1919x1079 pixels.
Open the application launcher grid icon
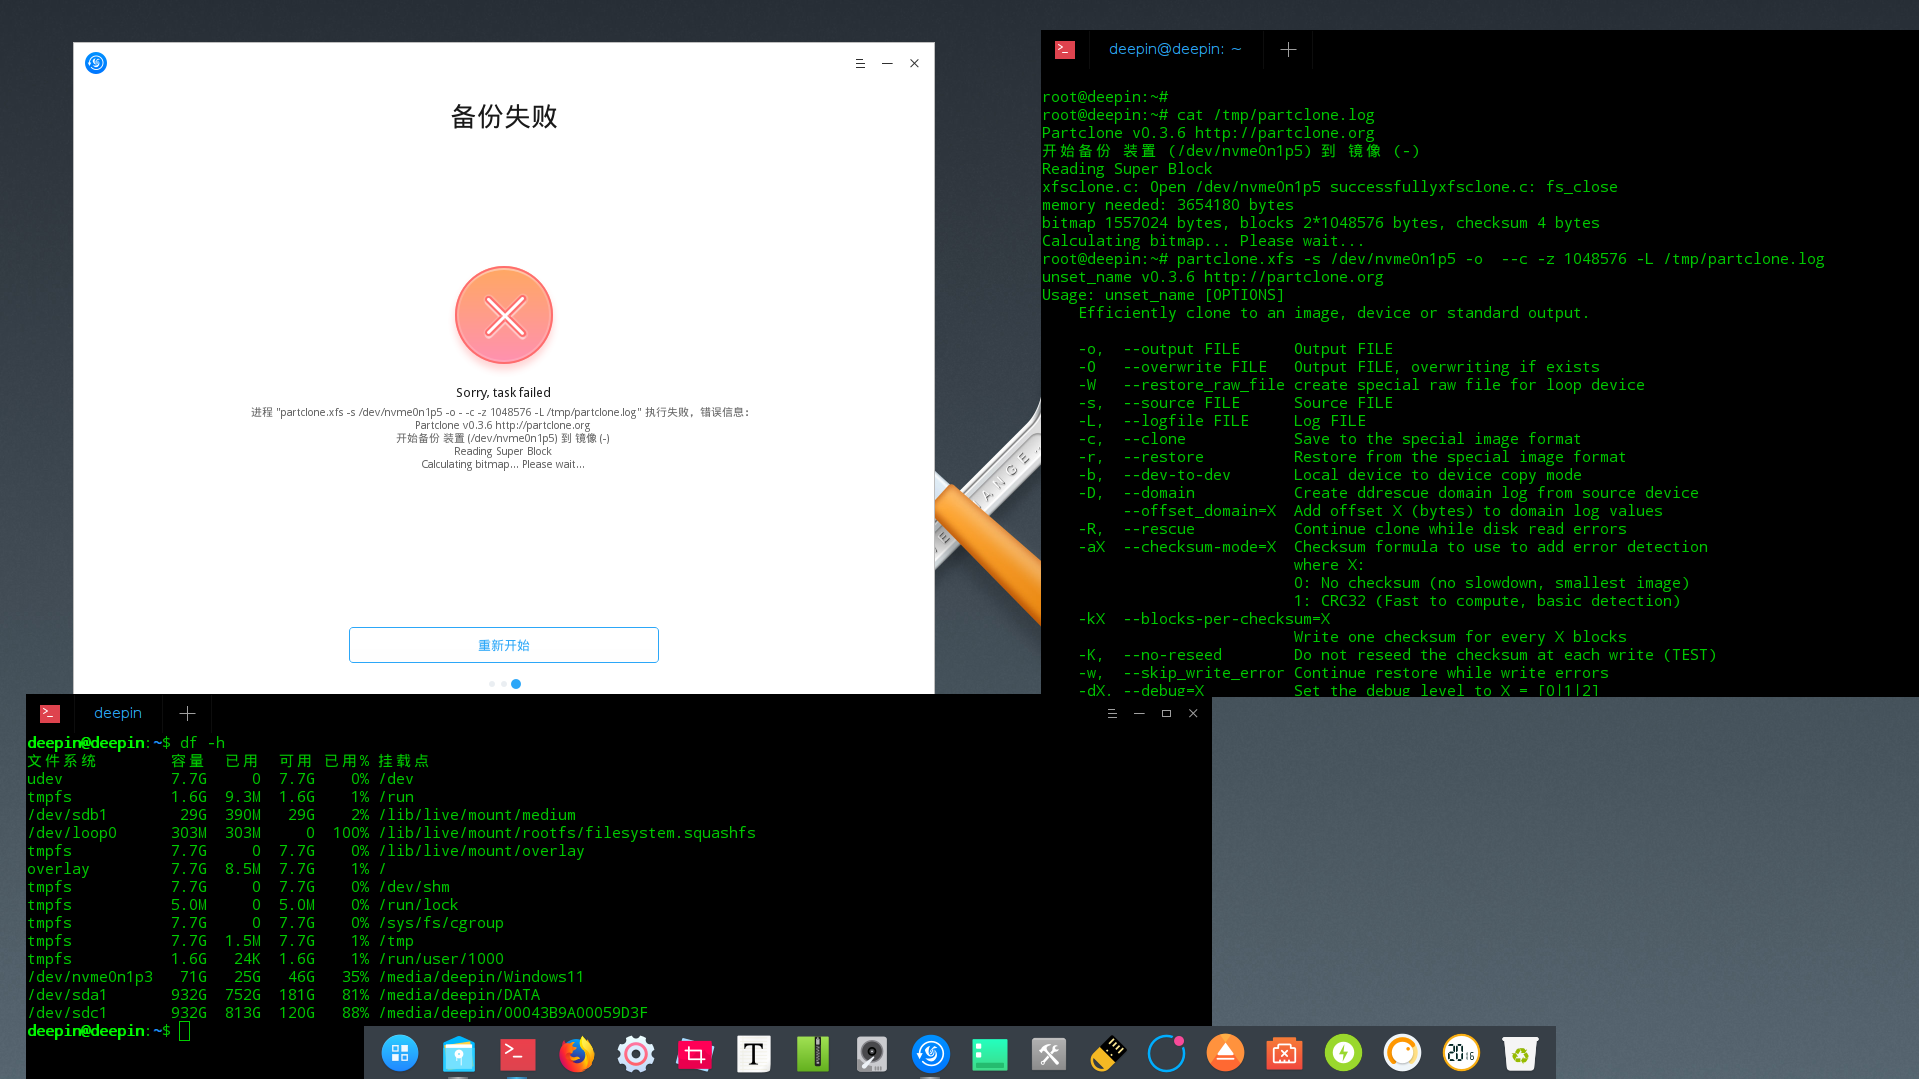[400, 1053]
